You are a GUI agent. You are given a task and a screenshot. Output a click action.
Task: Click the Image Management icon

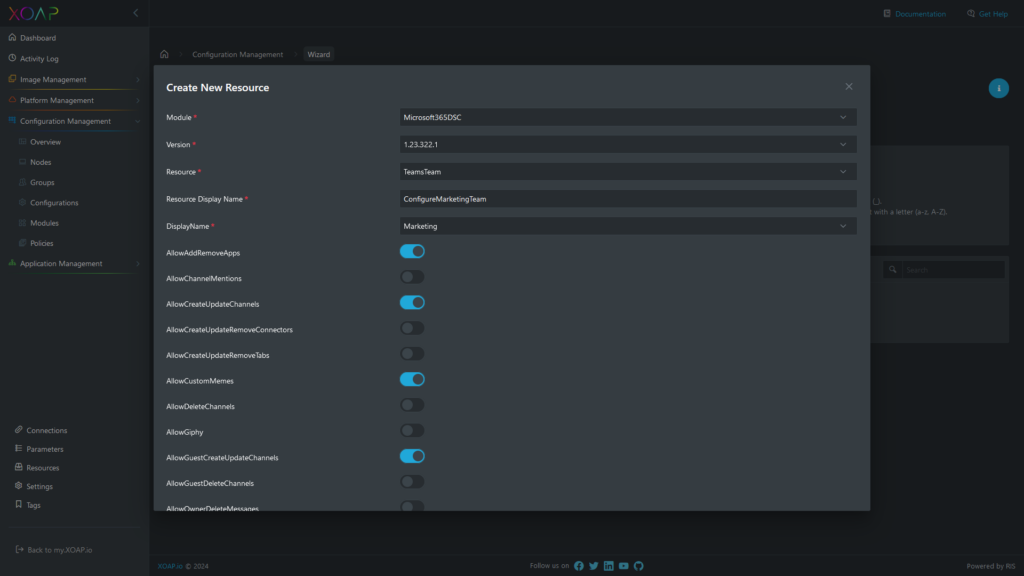12,79
